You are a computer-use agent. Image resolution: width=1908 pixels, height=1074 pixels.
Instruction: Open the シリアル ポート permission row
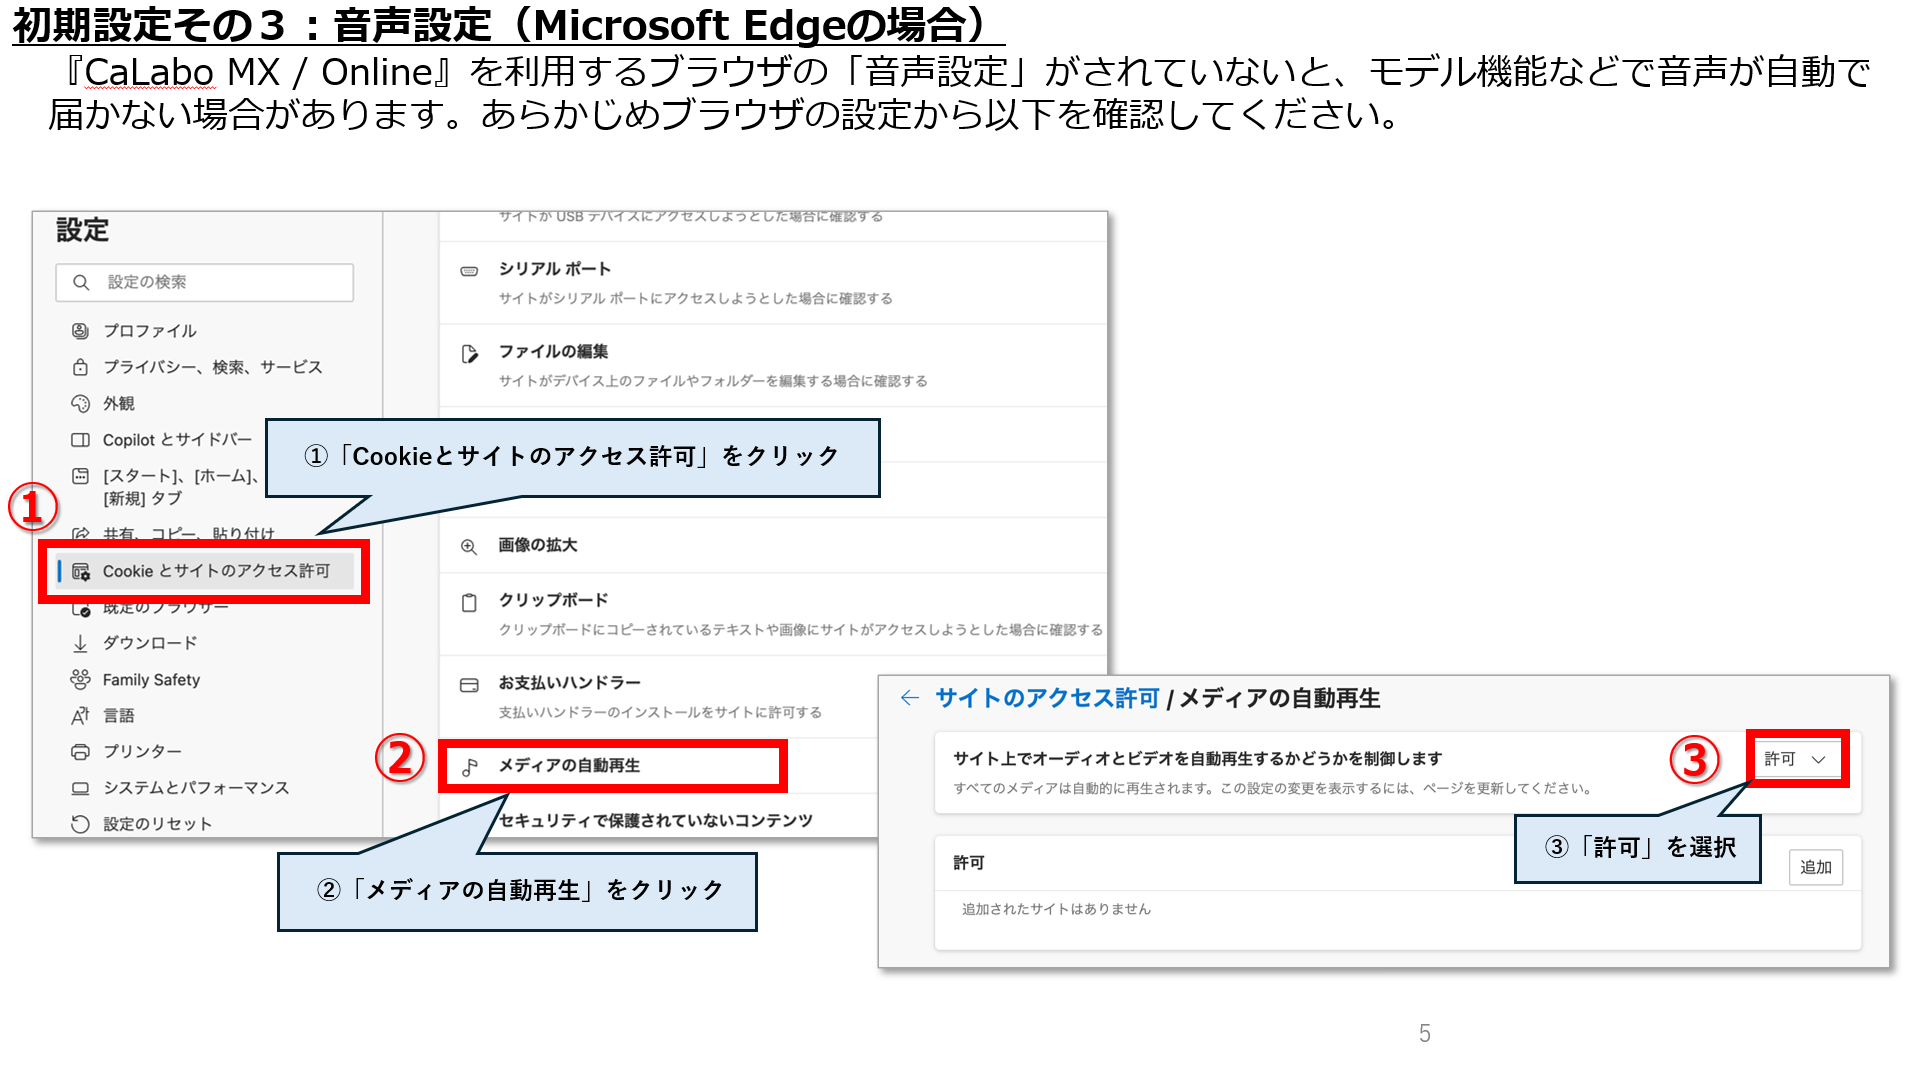[x=773, y=283]
